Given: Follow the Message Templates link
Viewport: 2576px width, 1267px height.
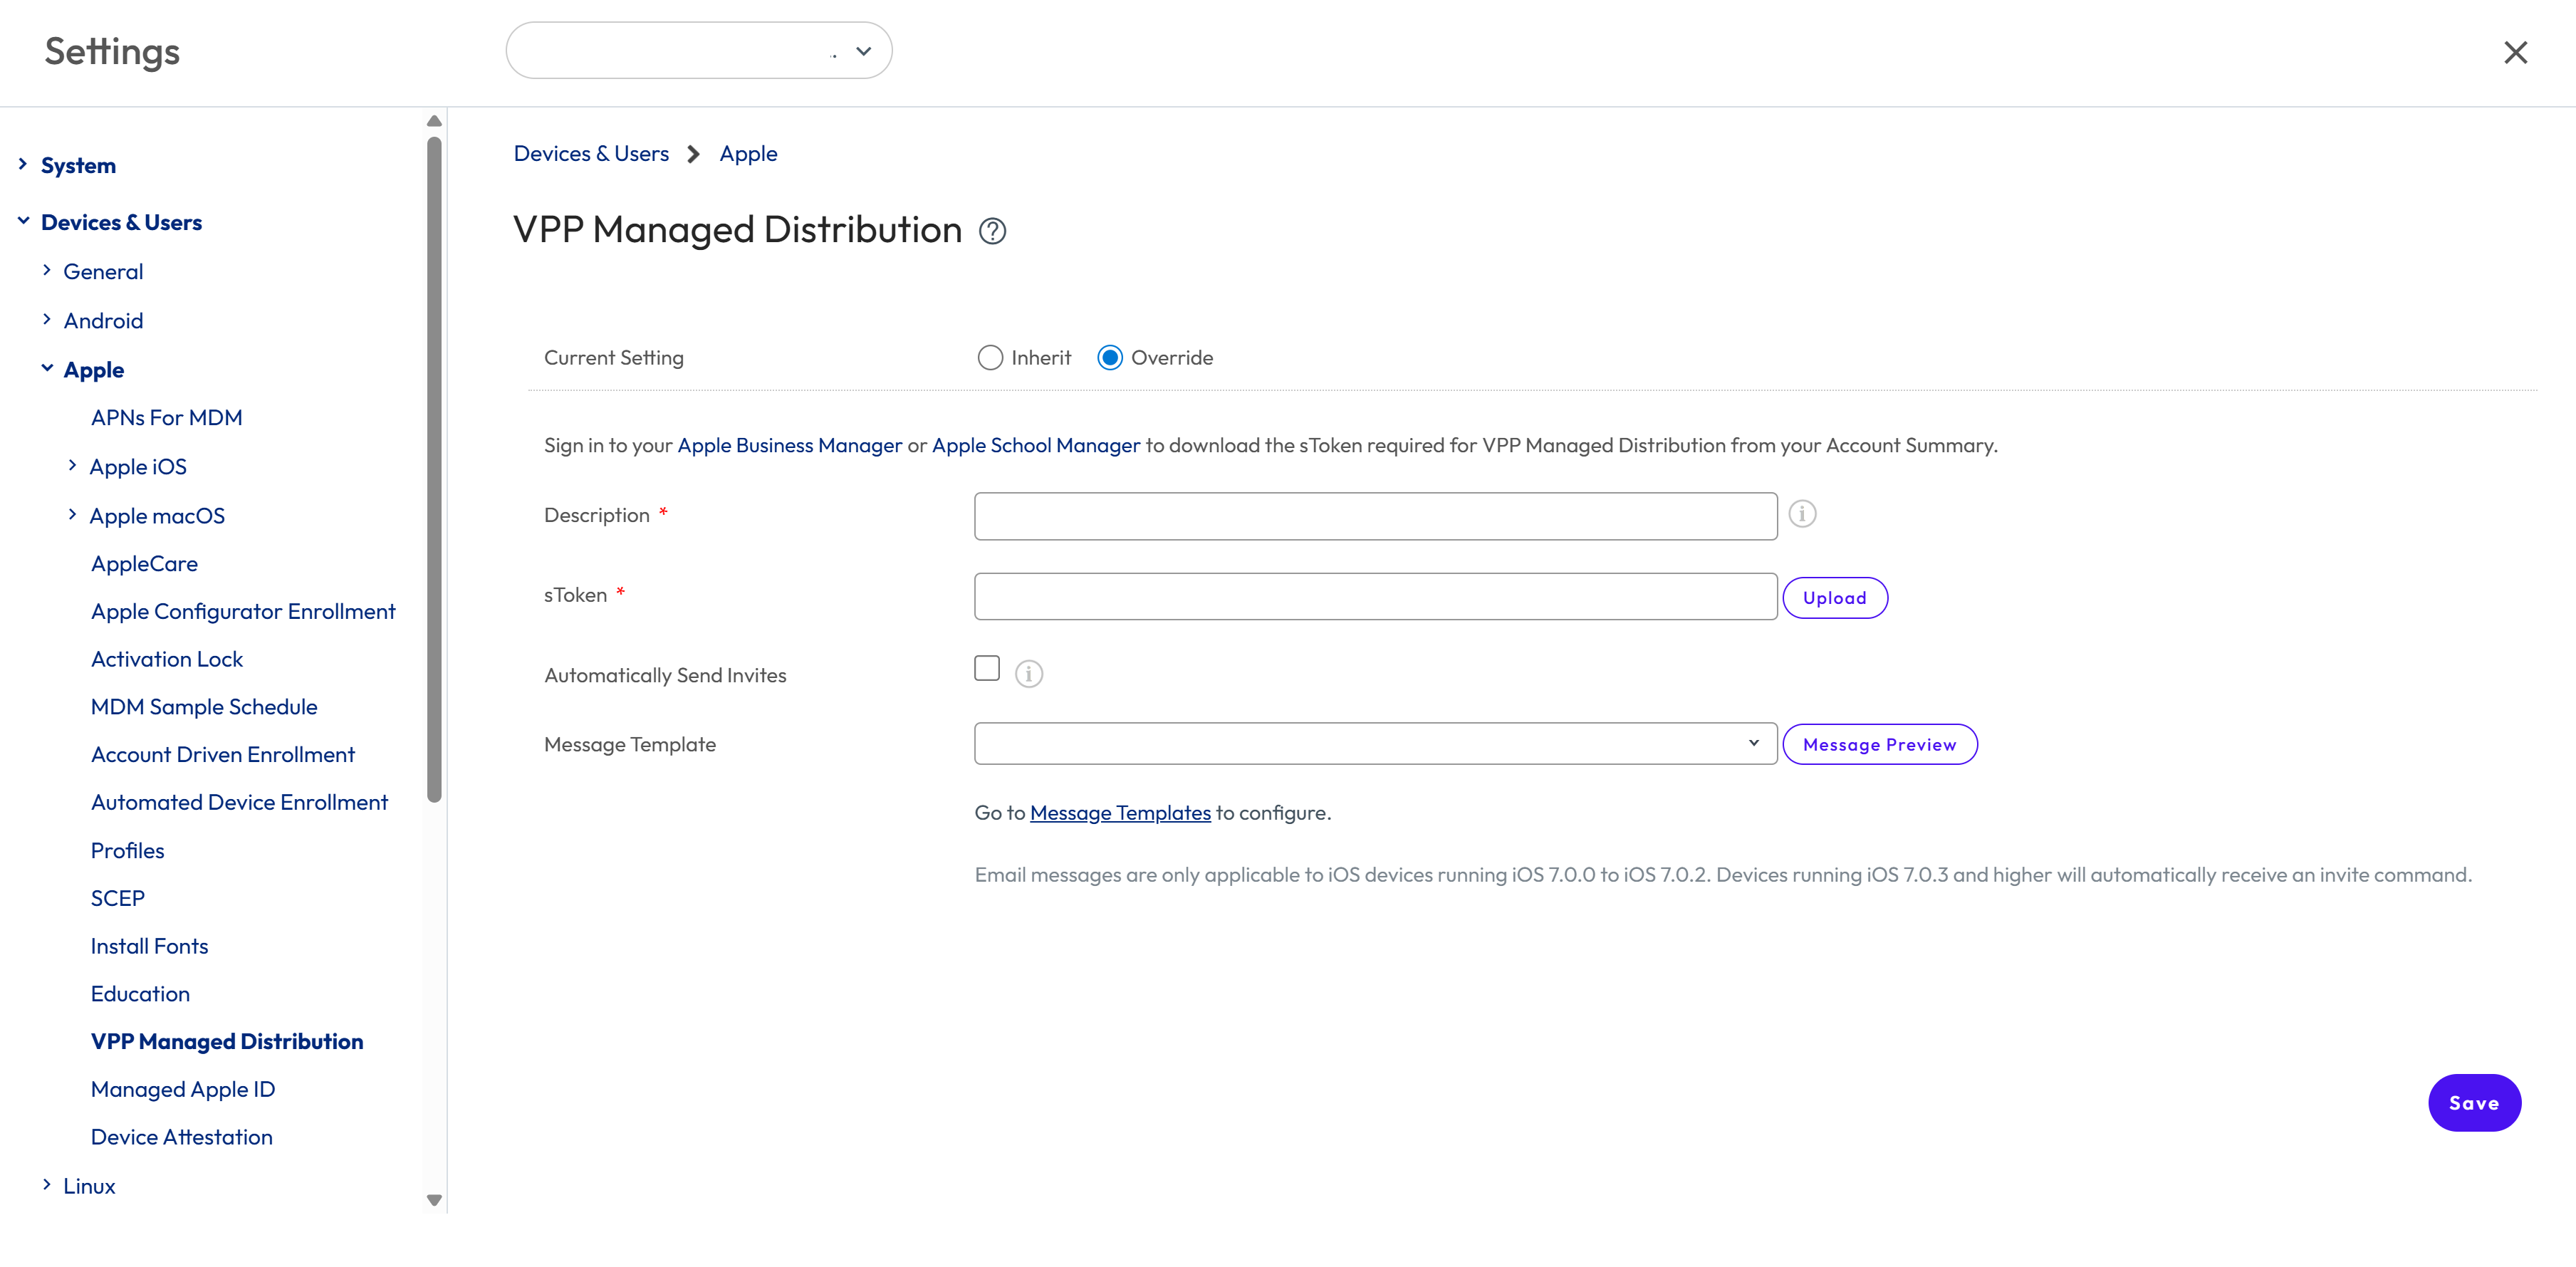Looking at the screenshot, I should click(1120, 813).
